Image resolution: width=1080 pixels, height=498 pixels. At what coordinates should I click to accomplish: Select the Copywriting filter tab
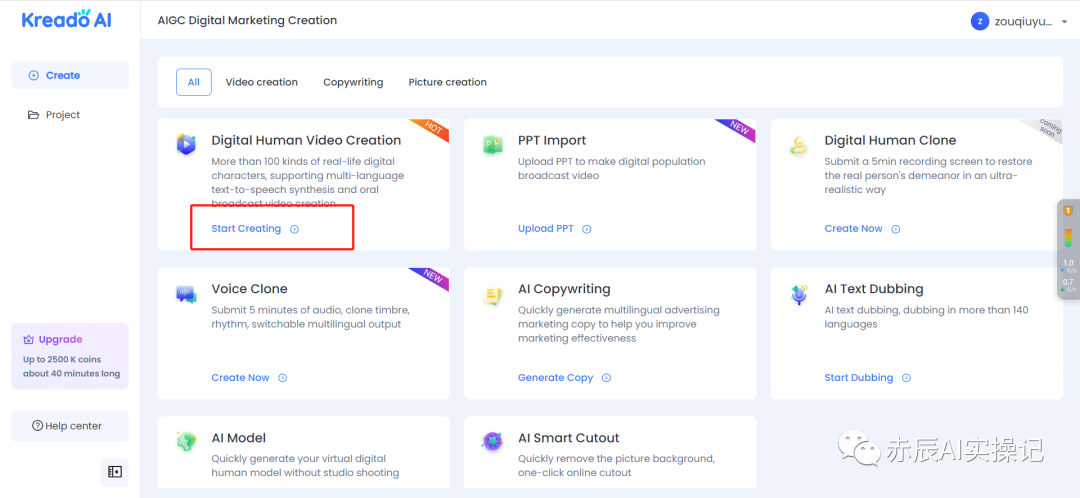point(353,82)
